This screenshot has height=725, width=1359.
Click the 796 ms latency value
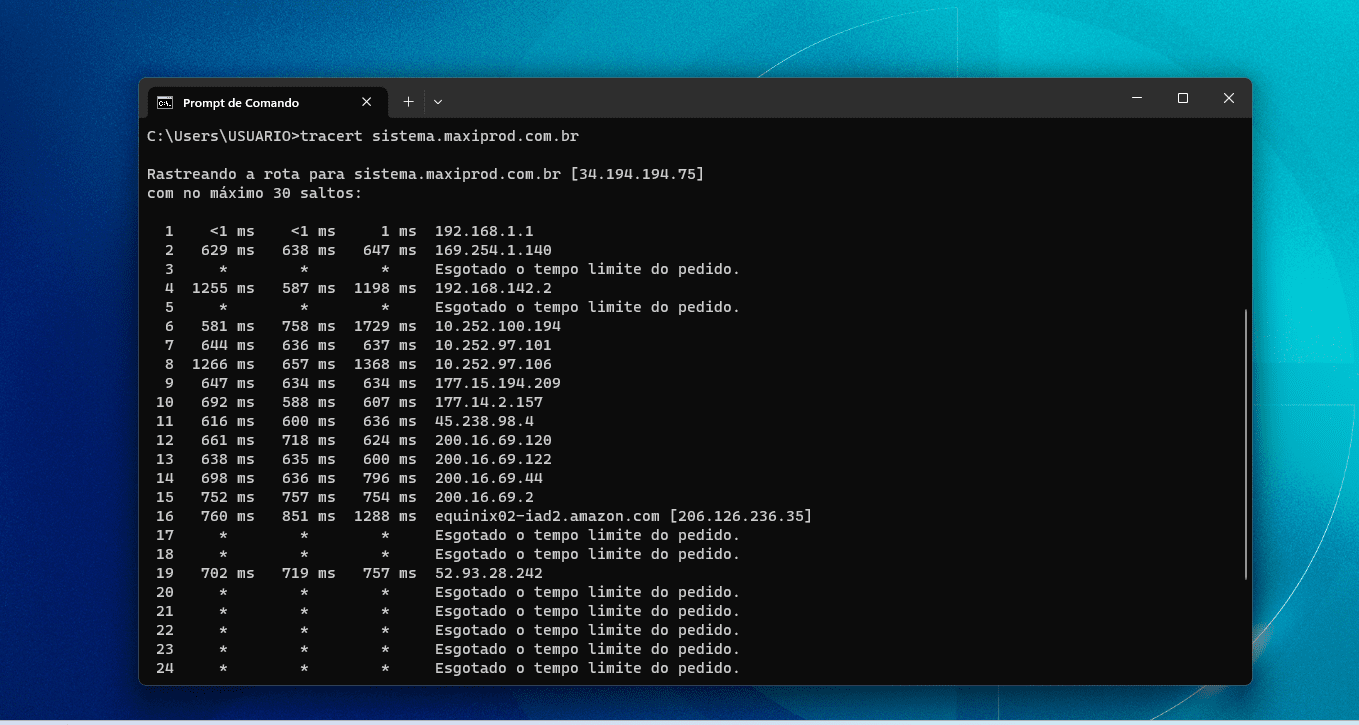pos(390,478)
